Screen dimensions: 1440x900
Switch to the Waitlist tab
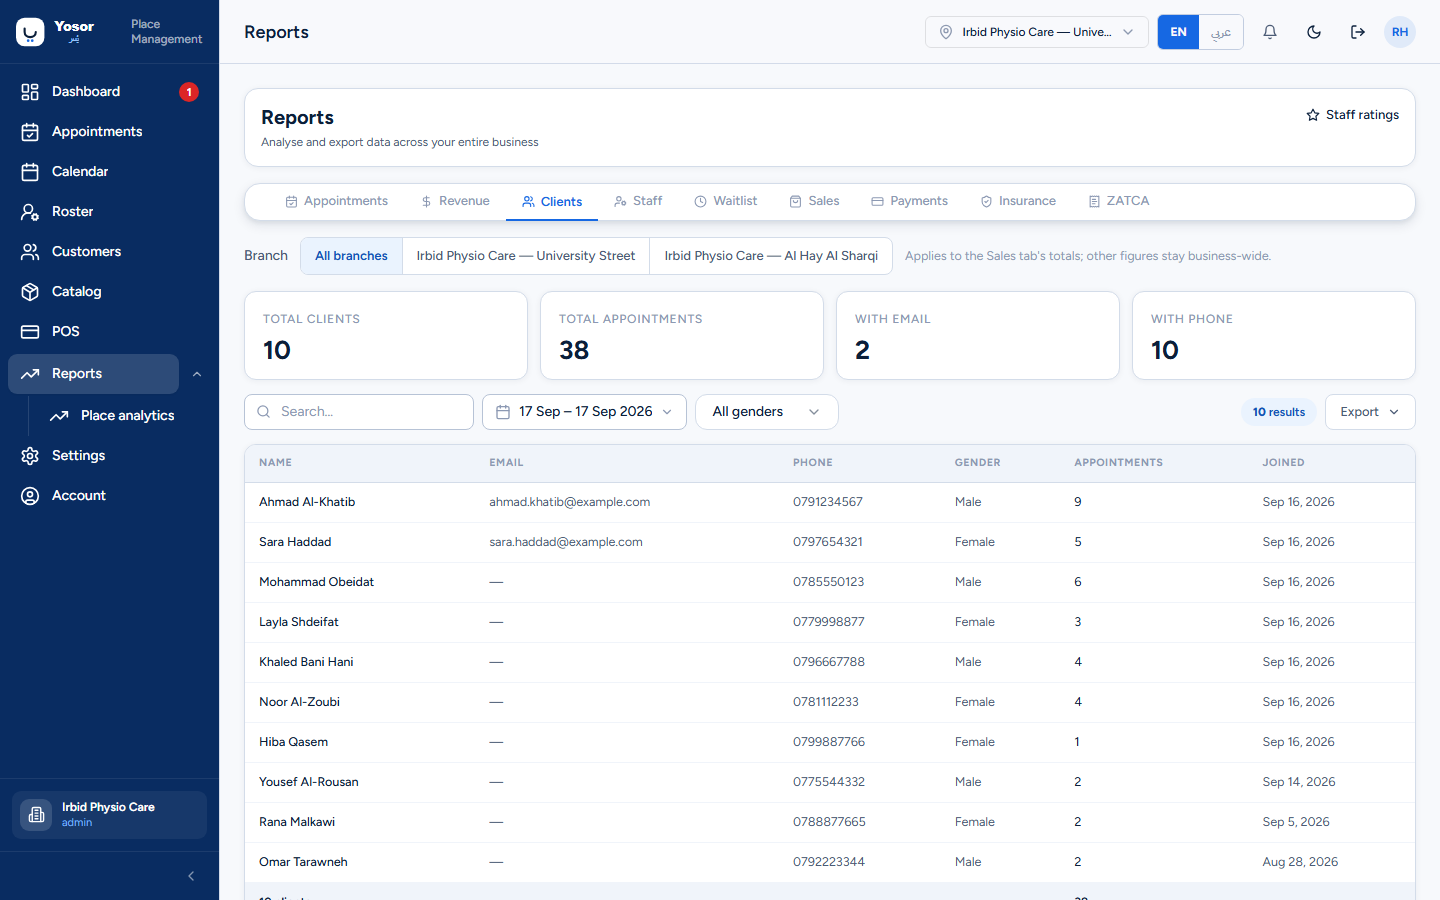[x=726, y=201]
